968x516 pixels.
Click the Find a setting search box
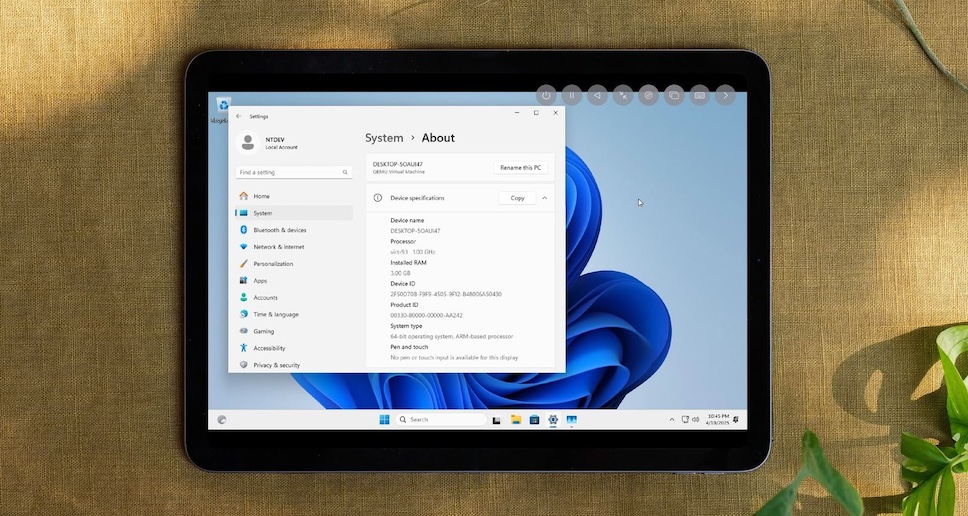(294, 172)
